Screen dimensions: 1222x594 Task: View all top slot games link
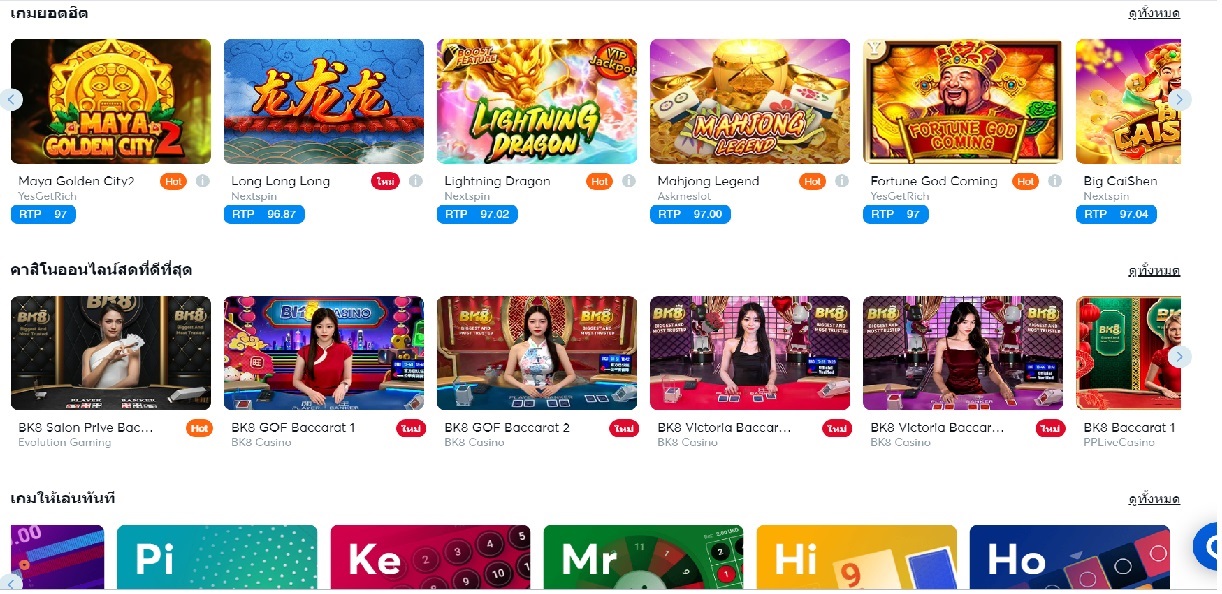tap(1154, 13)
